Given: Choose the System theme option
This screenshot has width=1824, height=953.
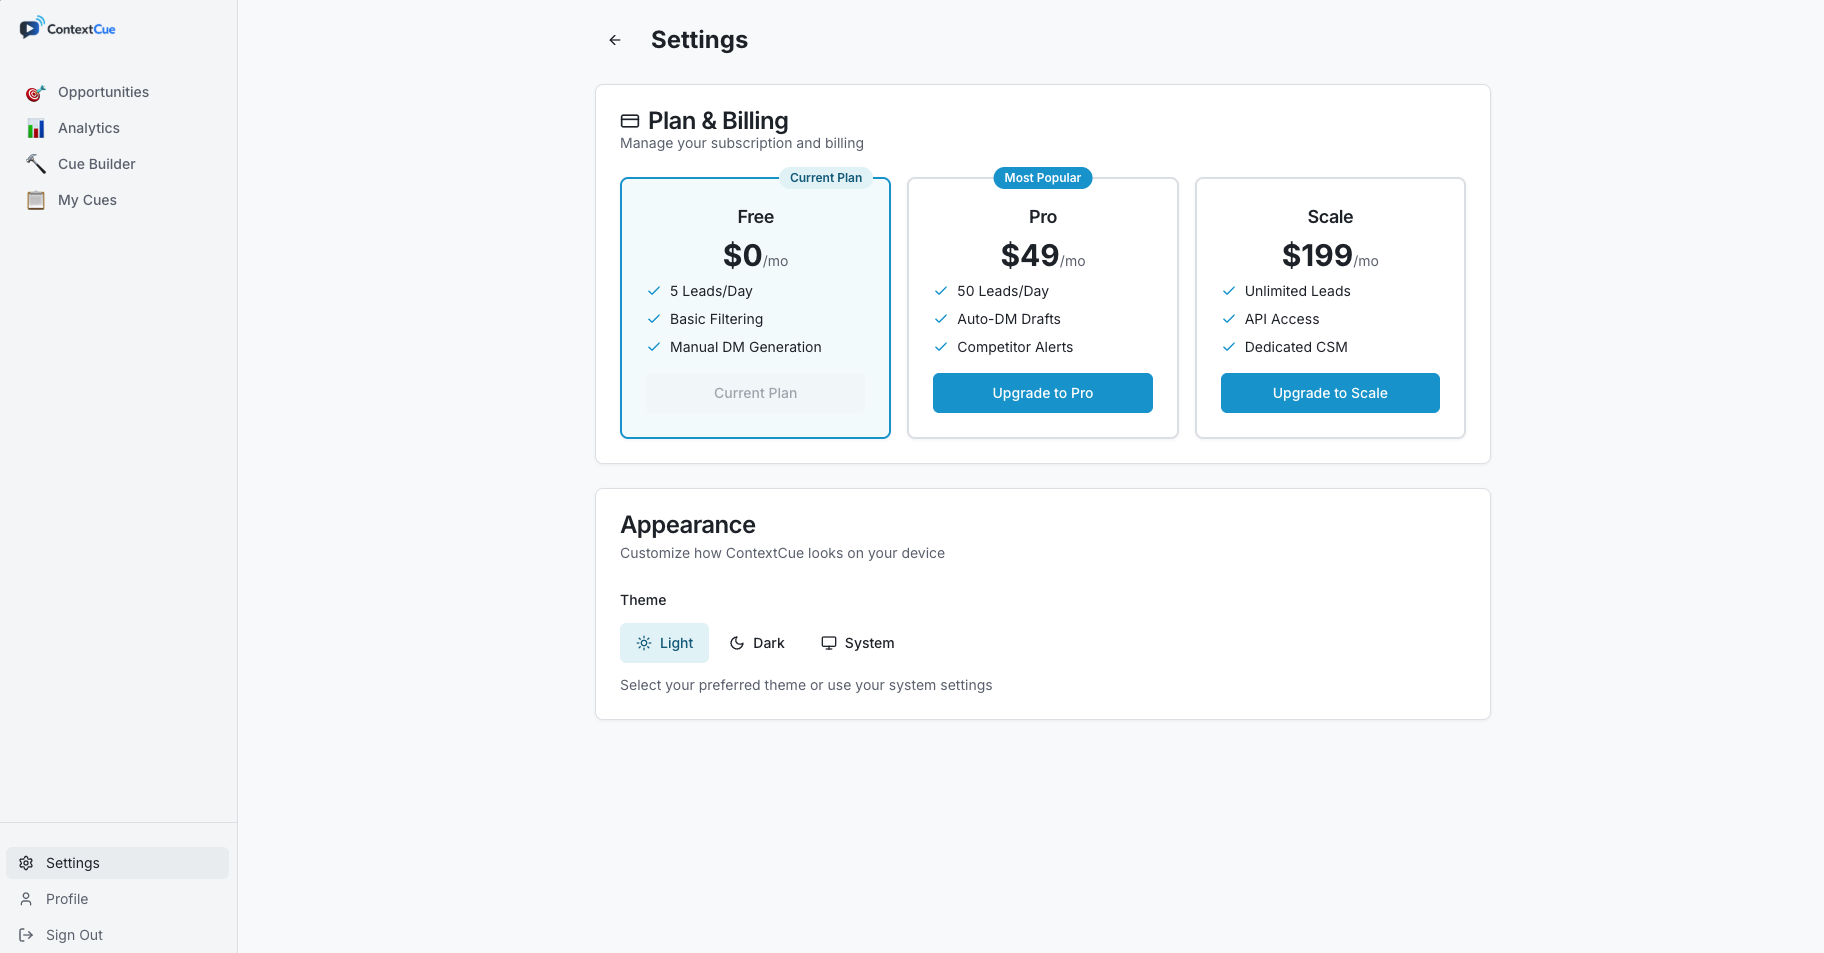Looking at the screenshot, I should click(x=858, y=643).
